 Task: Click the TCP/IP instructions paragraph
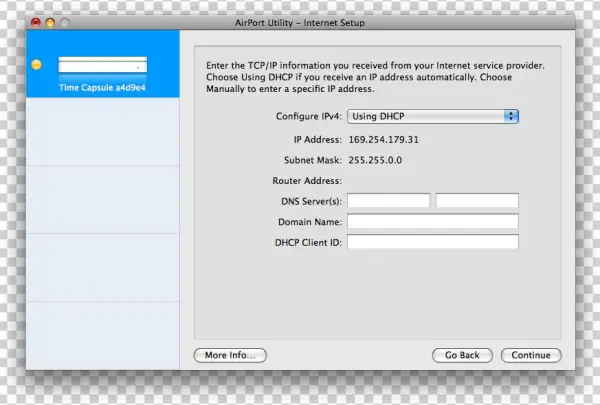point(375,77)
